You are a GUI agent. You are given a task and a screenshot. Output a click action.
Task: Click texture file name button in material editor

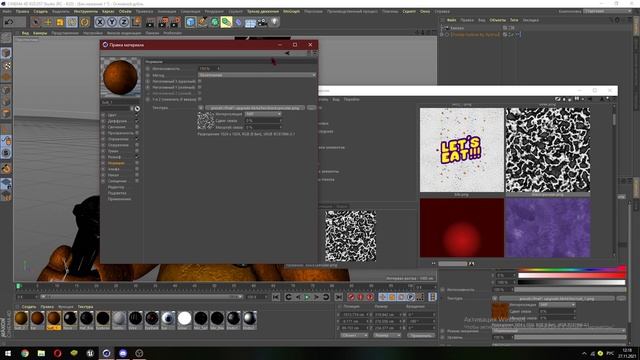(x=255, y=108)
